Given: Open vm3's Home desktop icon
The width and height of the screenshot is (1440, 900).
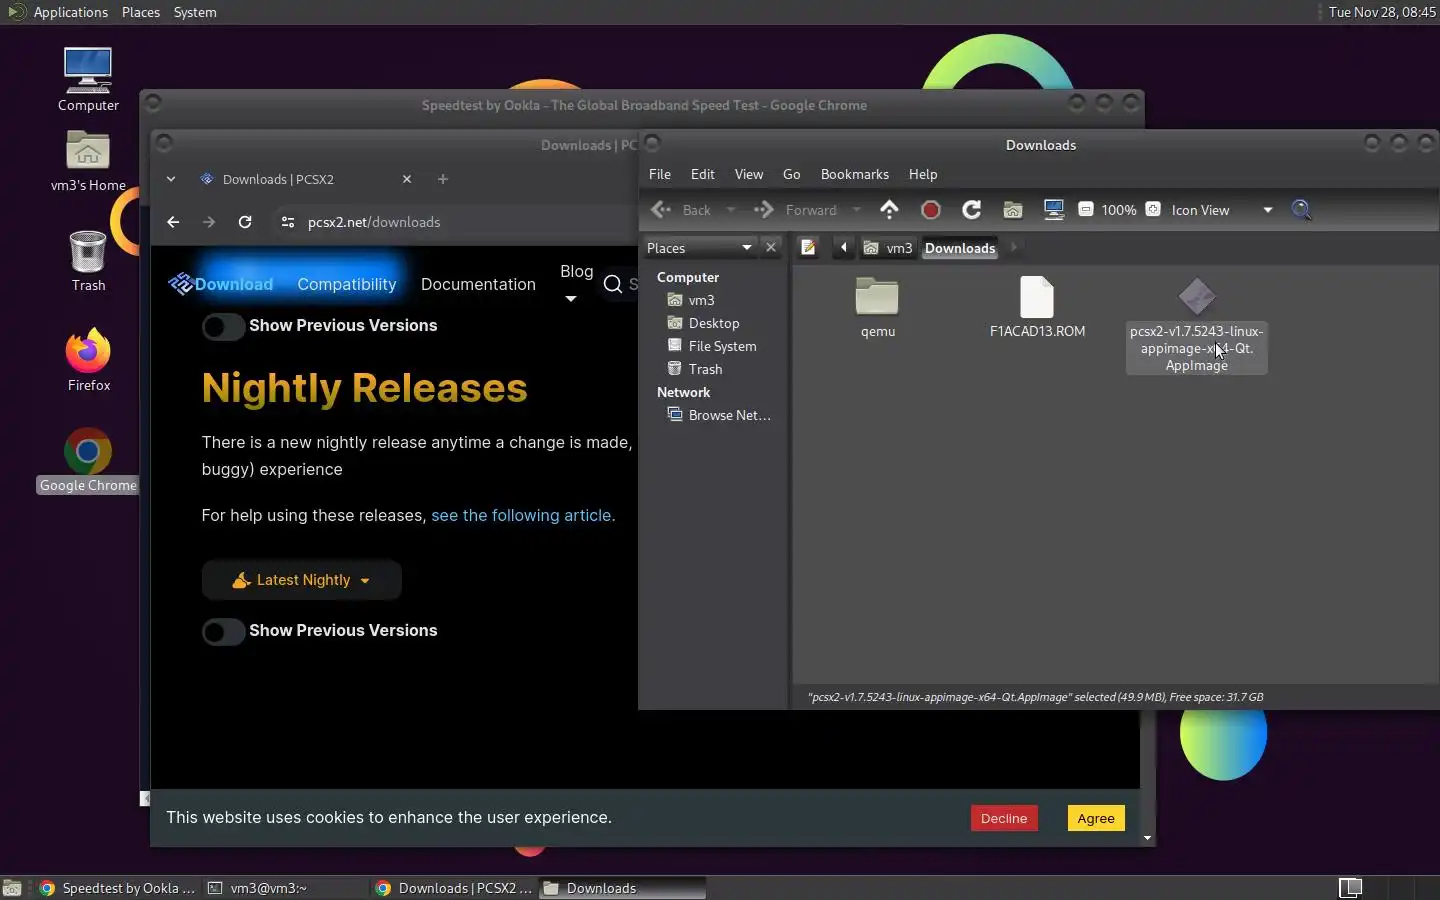Looking at the screenshot, I should click(x=88, y=160).
